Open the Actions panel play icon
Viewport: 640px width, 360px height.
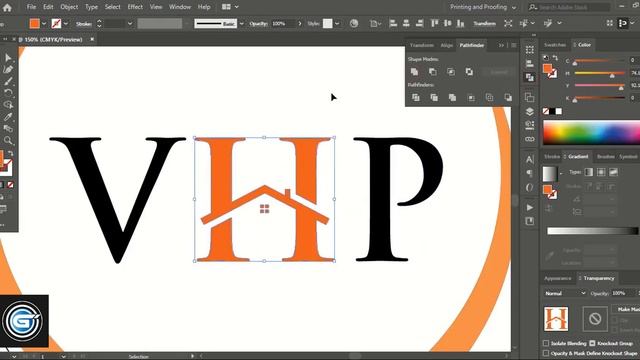530,207
